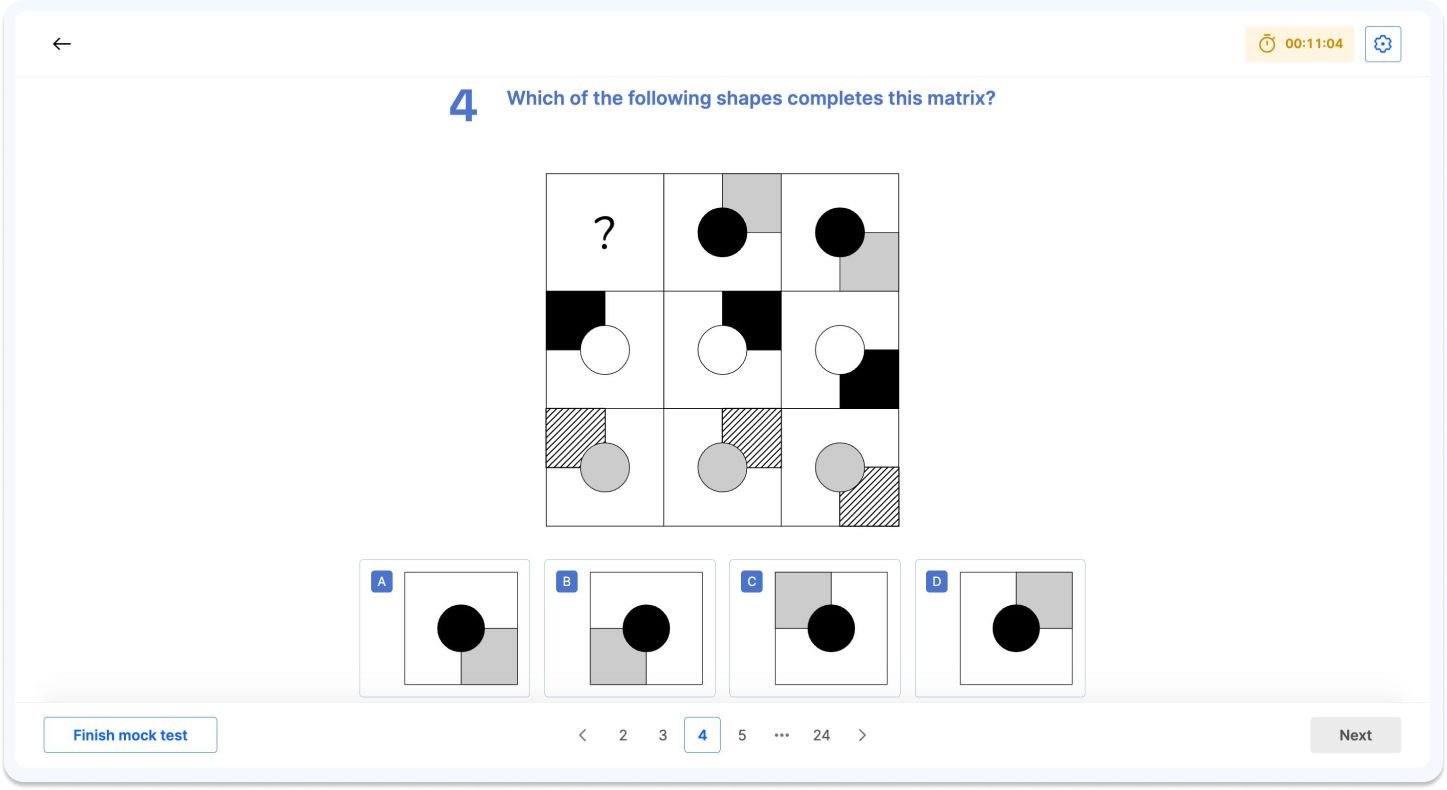Select answer option A
Image resolution: width=1447 pixels, height=790 pixels.
(x=444, y=628)
